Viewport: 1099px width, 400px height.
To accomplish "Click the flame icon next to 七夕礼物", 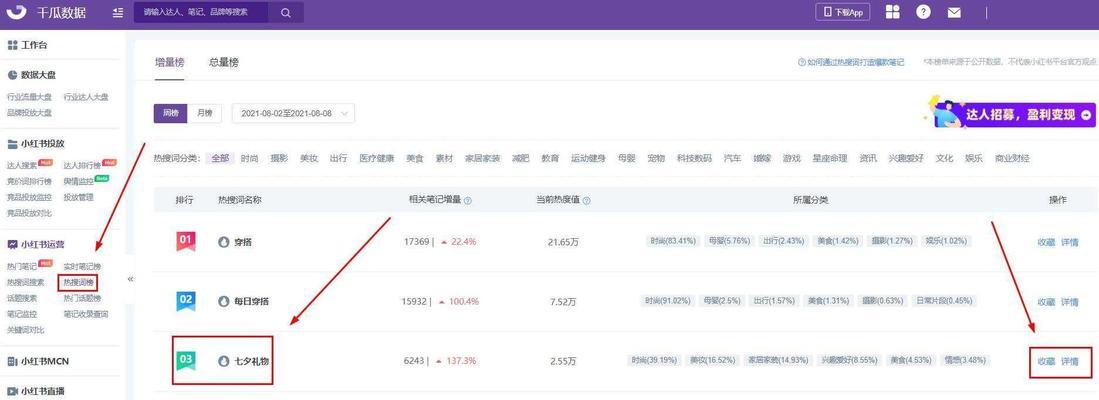I will 224,361.
